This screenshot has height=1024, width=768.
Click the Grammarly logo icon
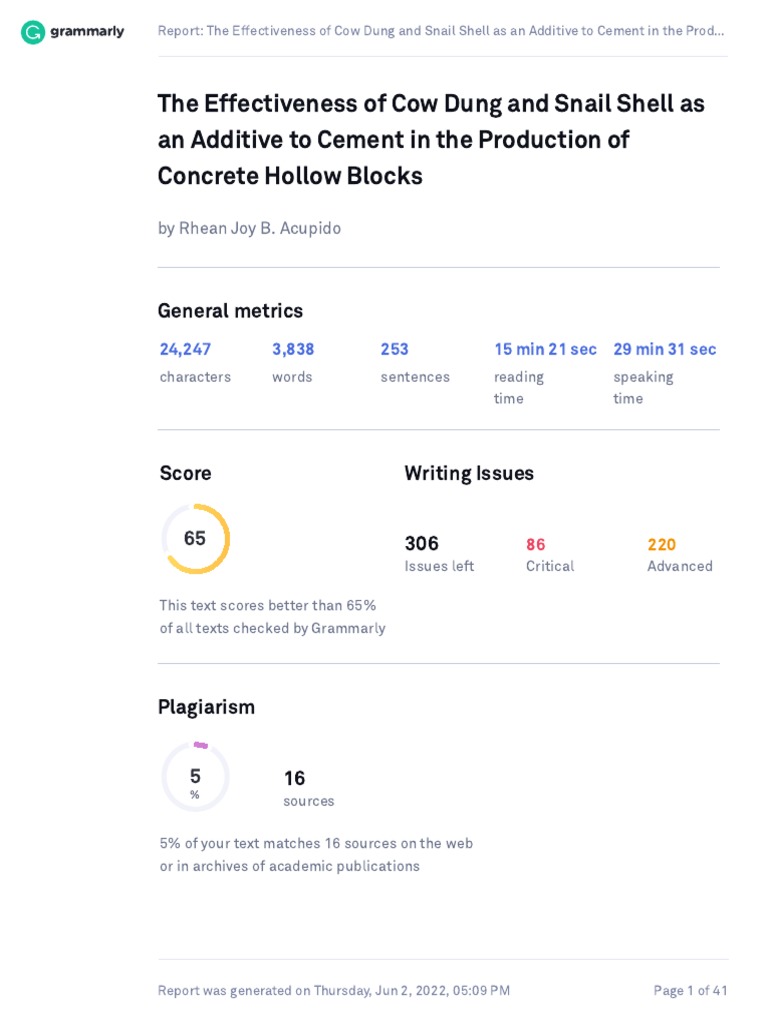point(33,32)
